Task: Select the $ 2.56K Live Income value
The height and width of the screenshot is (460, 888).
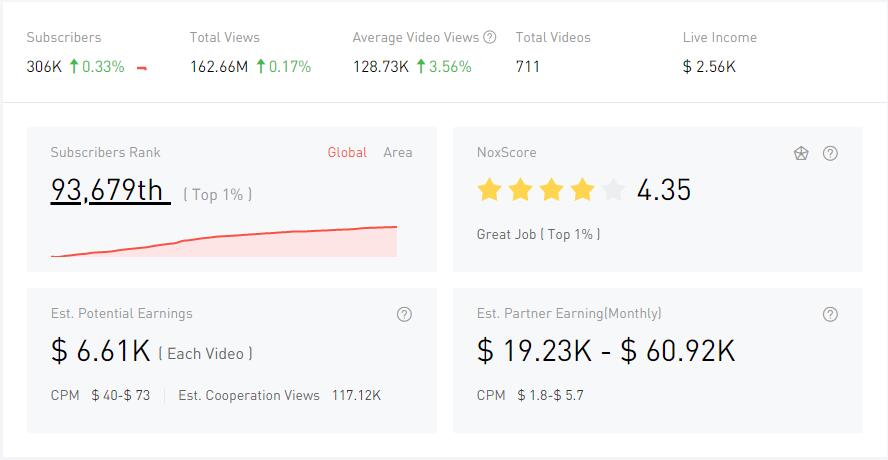Action: pos(709,67)
